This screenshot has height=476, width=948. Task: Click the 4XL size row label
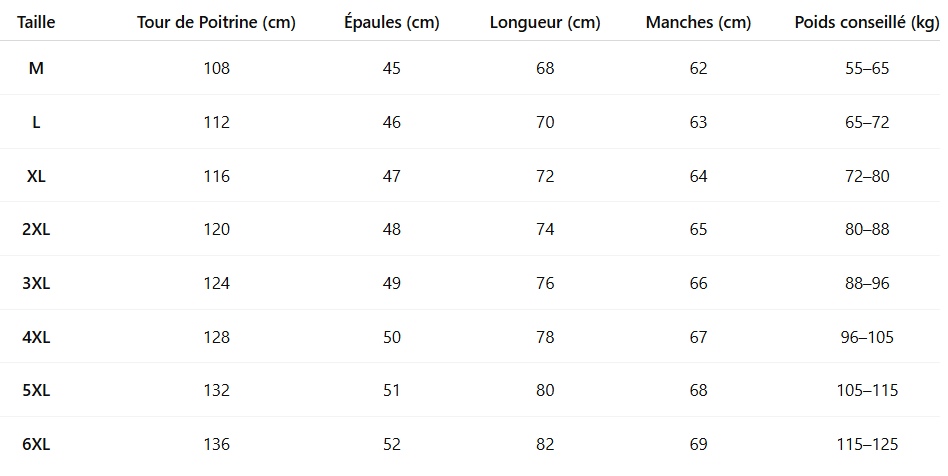36,338
